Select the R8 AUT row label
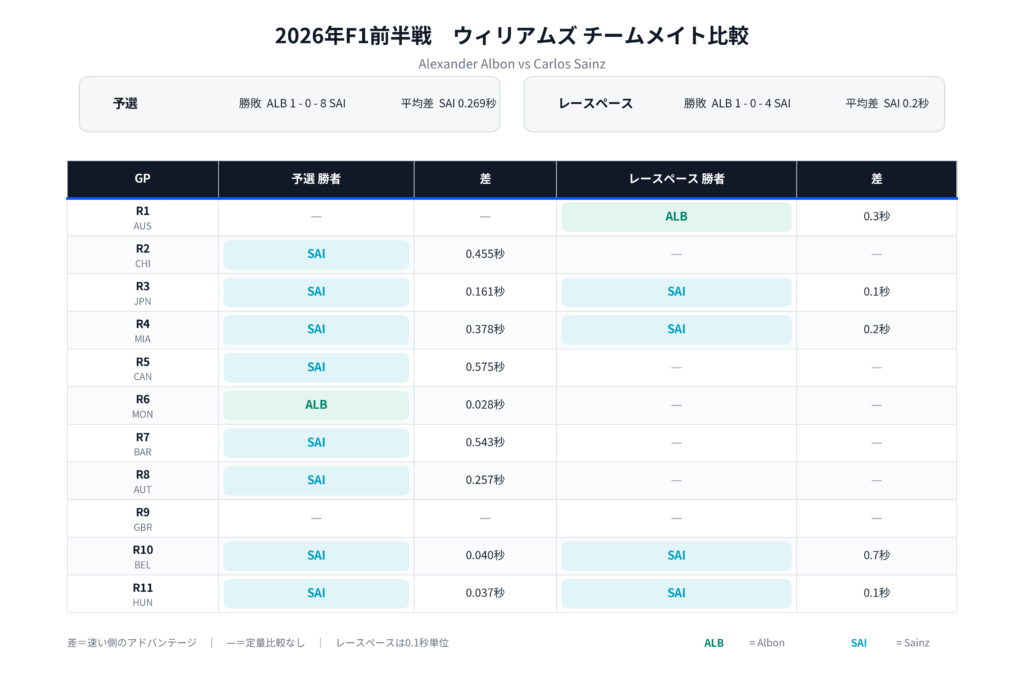The height and width of the screenshot is (698, 1024). (x=142, y=482)
